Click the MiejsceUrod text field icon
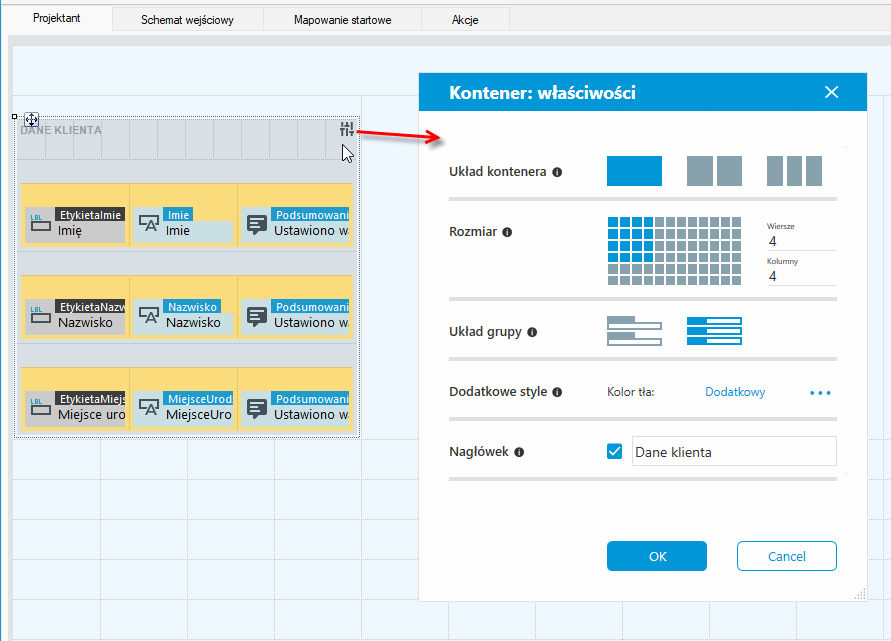Screen dimensions: 891x641 click(149, 407)
